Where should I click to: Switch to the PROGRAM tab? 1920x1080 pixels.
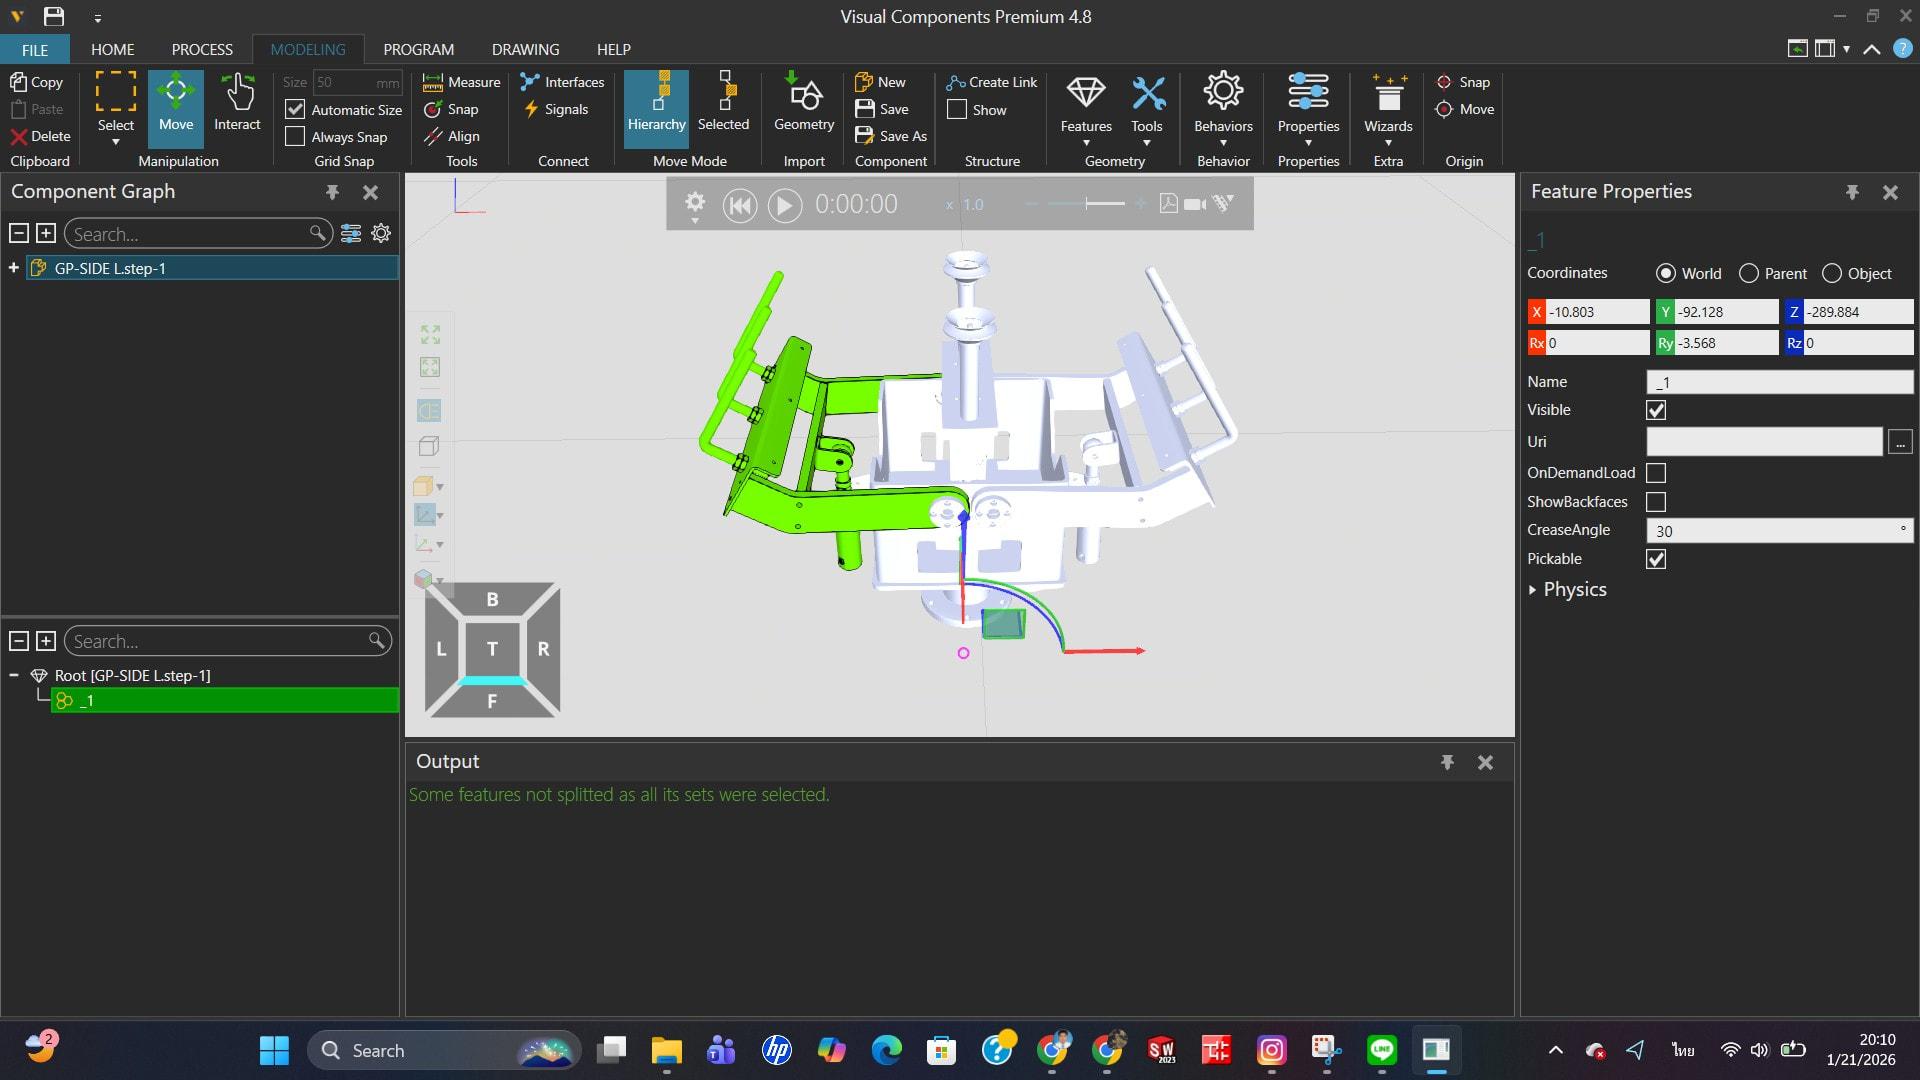pos(418,49)
